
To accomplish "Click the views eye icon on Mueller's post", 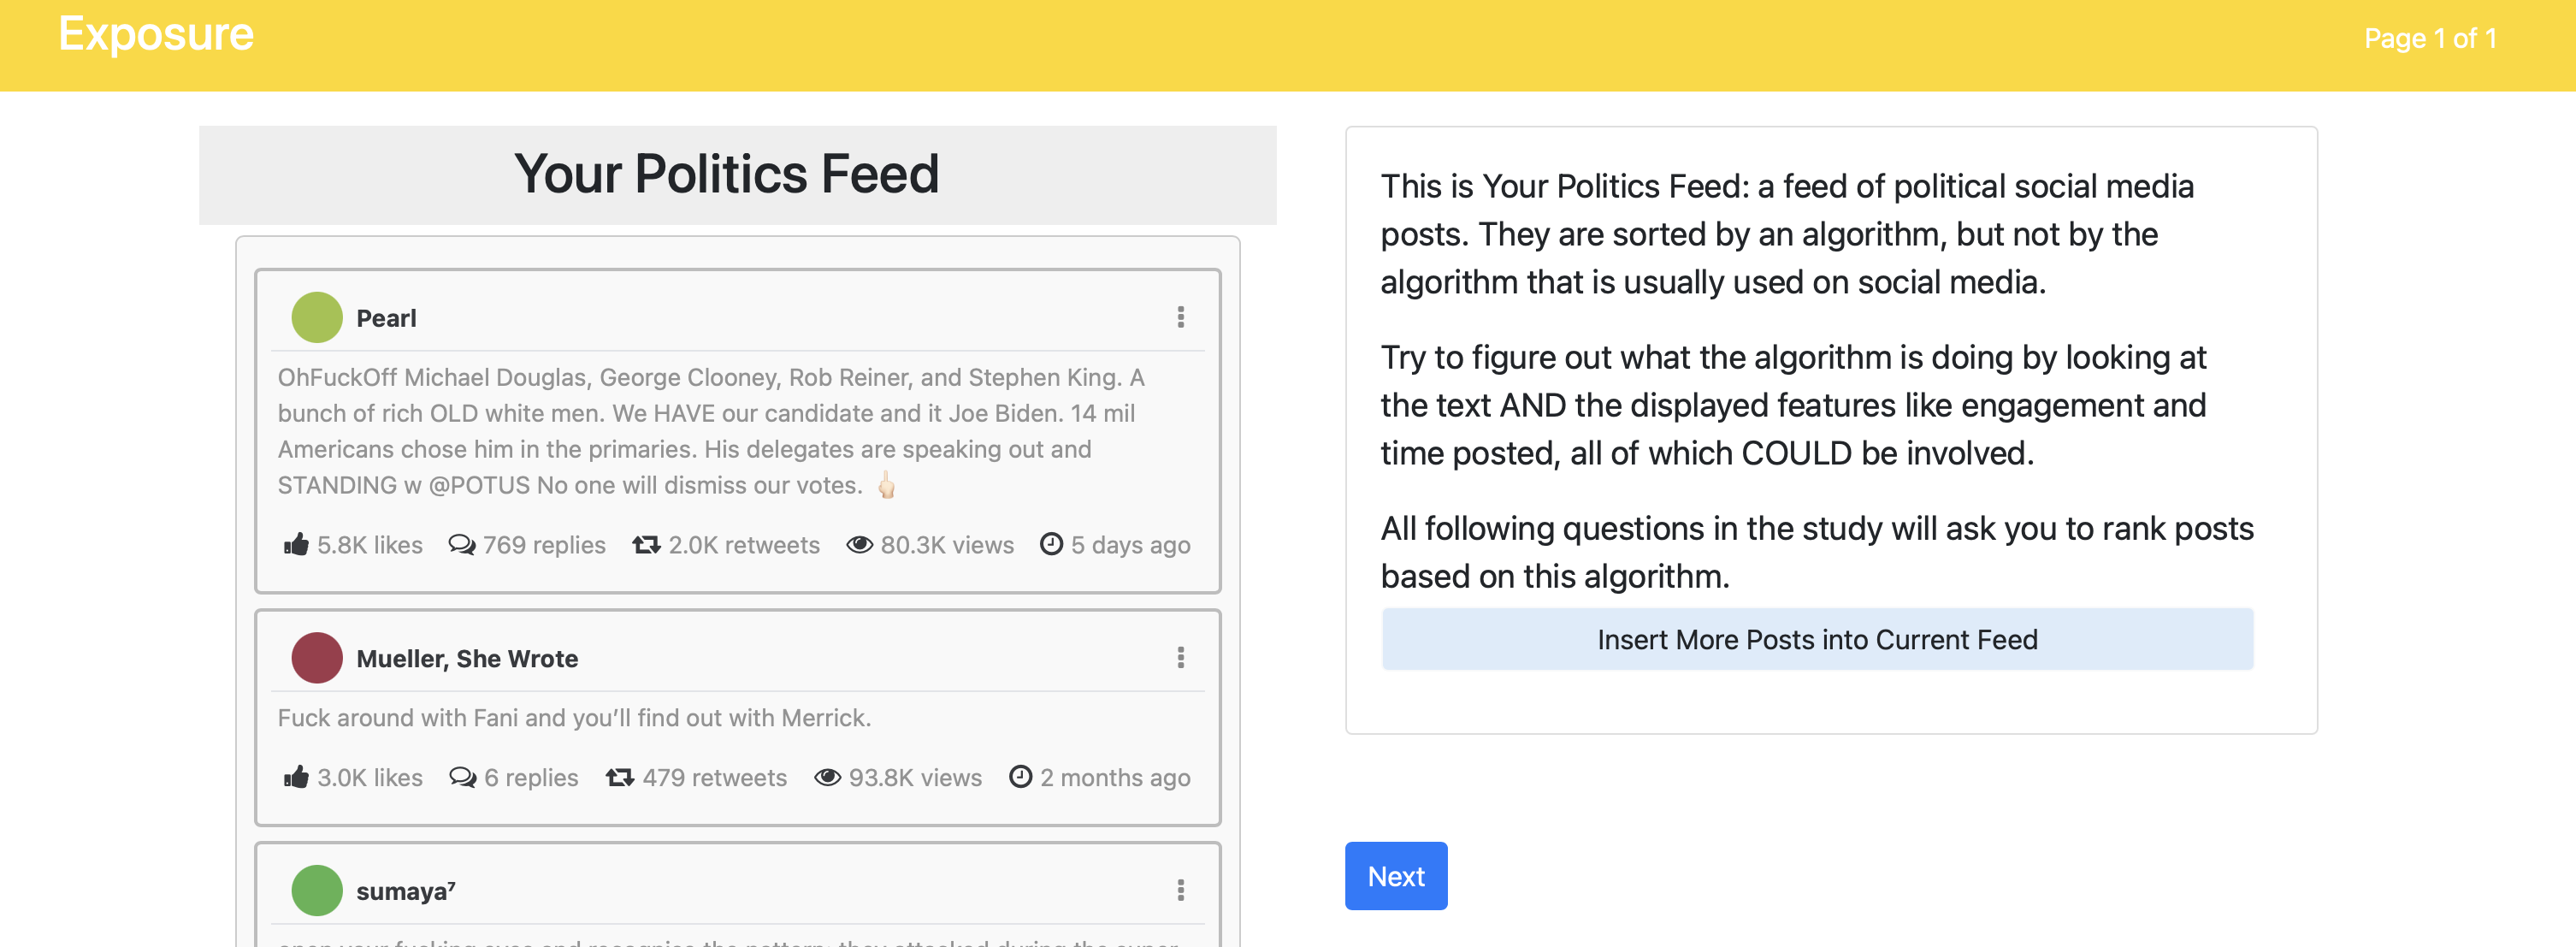I will (x=827, y=777).
